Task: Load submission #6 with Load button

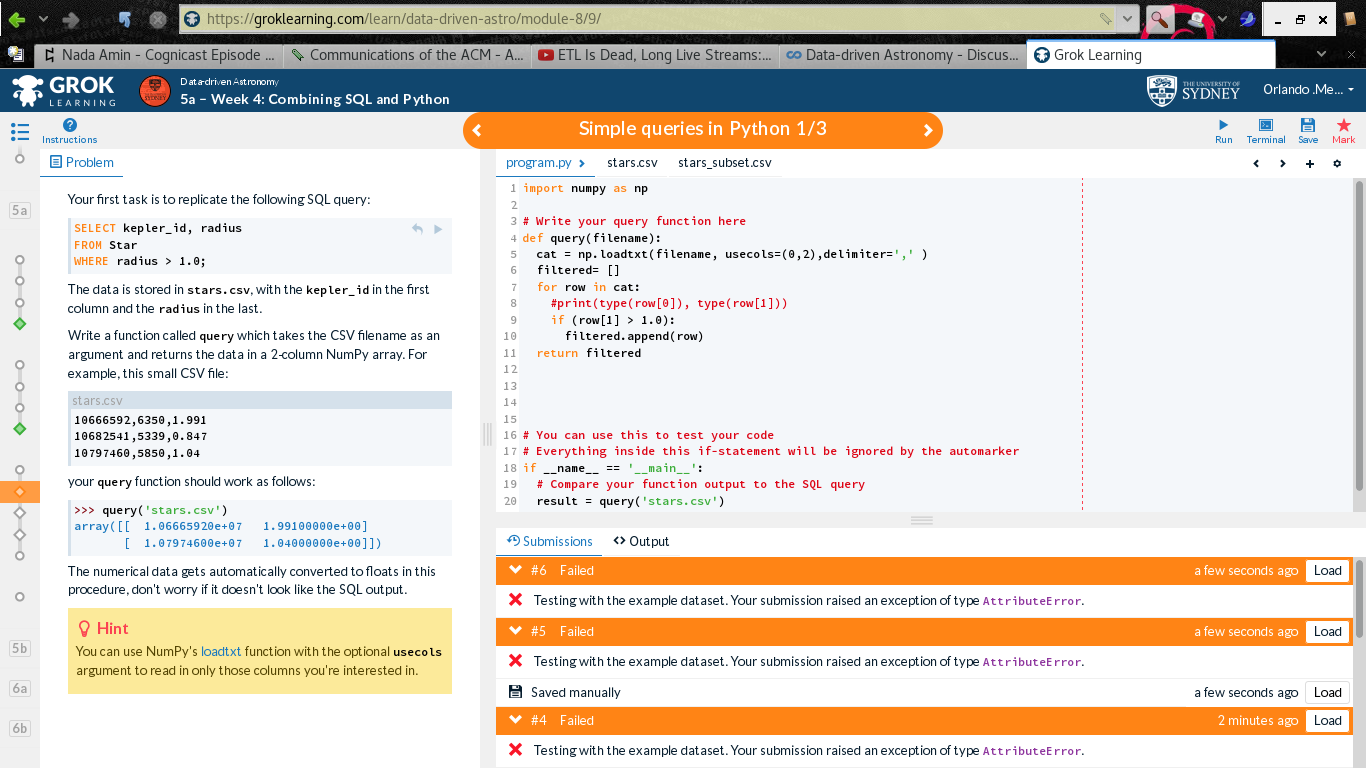Action: (x=1327, y=570)
